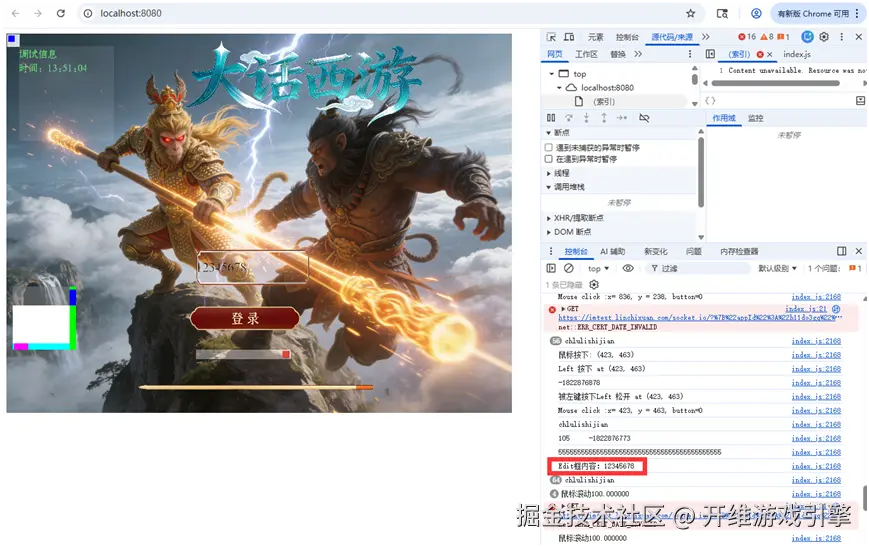Open the console top context dropdown
Screen dimensions: 869x547
click(x=599, y=268)
